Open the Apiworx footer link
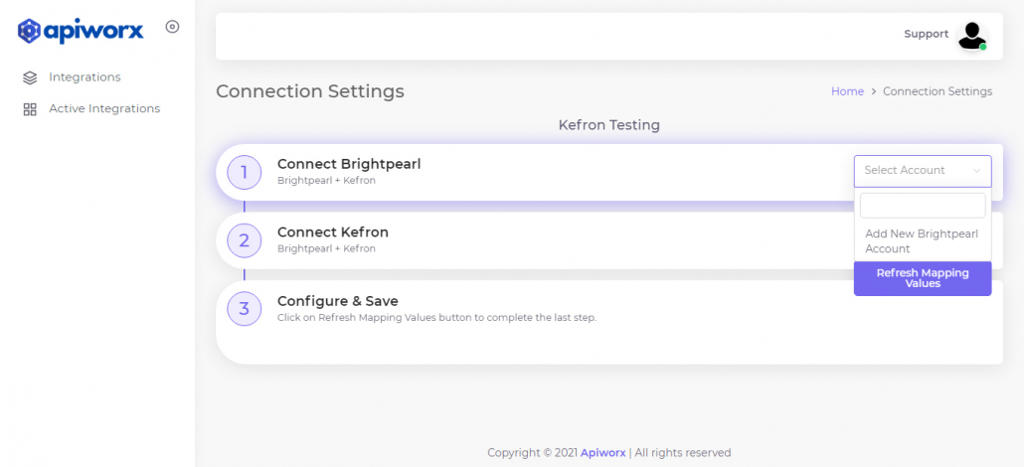Viewport: 1024px width, 467px height. [x=603, y=453]
